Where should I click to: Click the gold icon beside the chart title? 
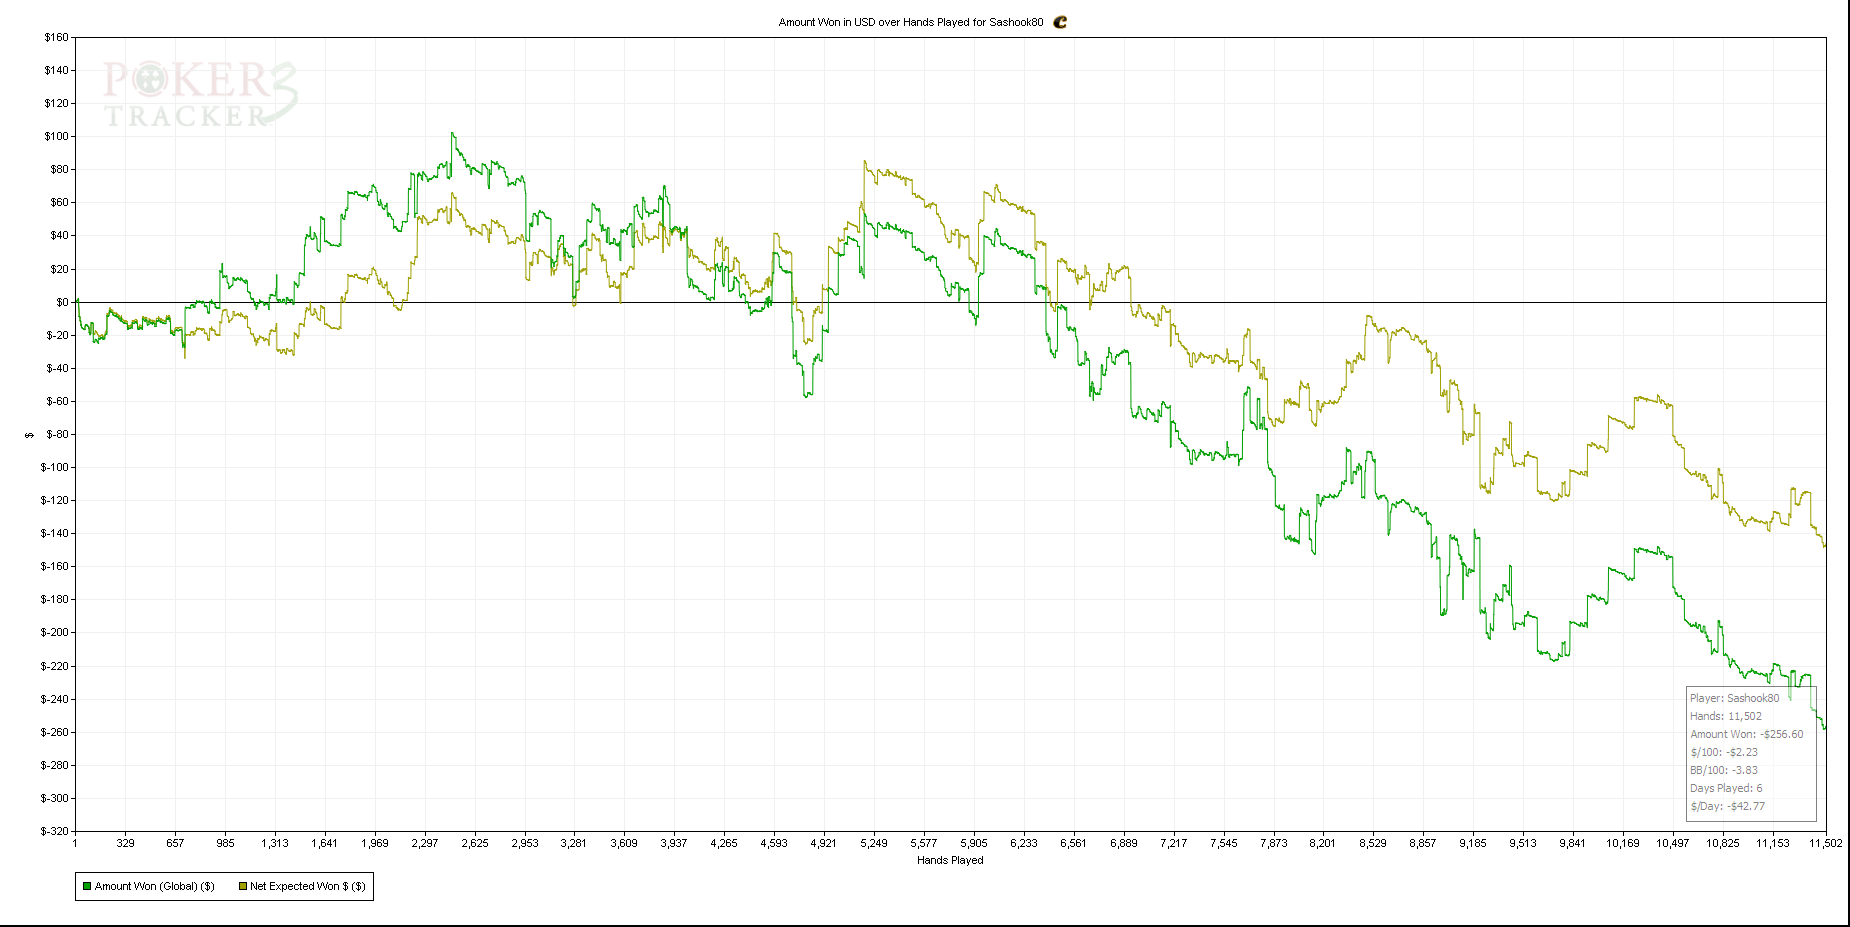point(1060,22)
